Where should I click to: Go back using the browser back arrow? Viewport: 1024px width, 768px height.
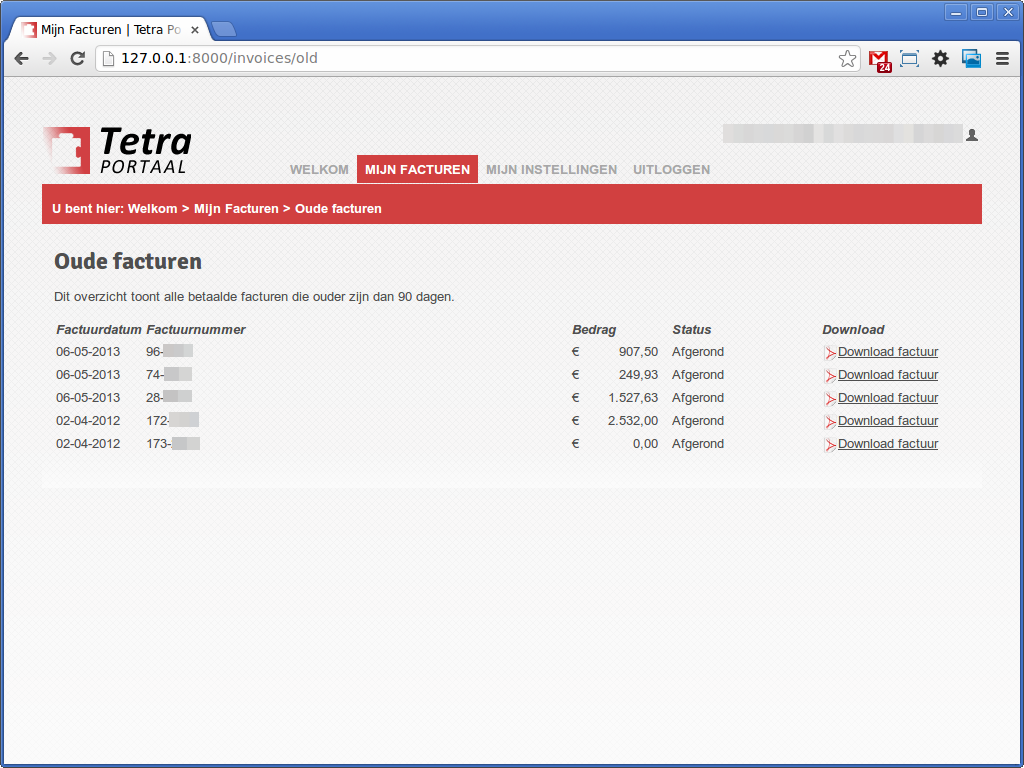(21, 59)
